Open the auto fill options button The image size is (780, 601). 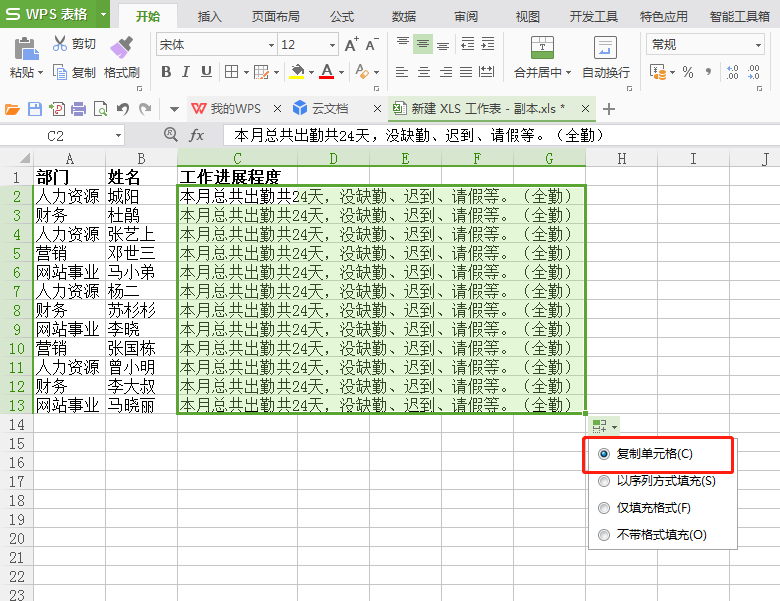[604, 426]
